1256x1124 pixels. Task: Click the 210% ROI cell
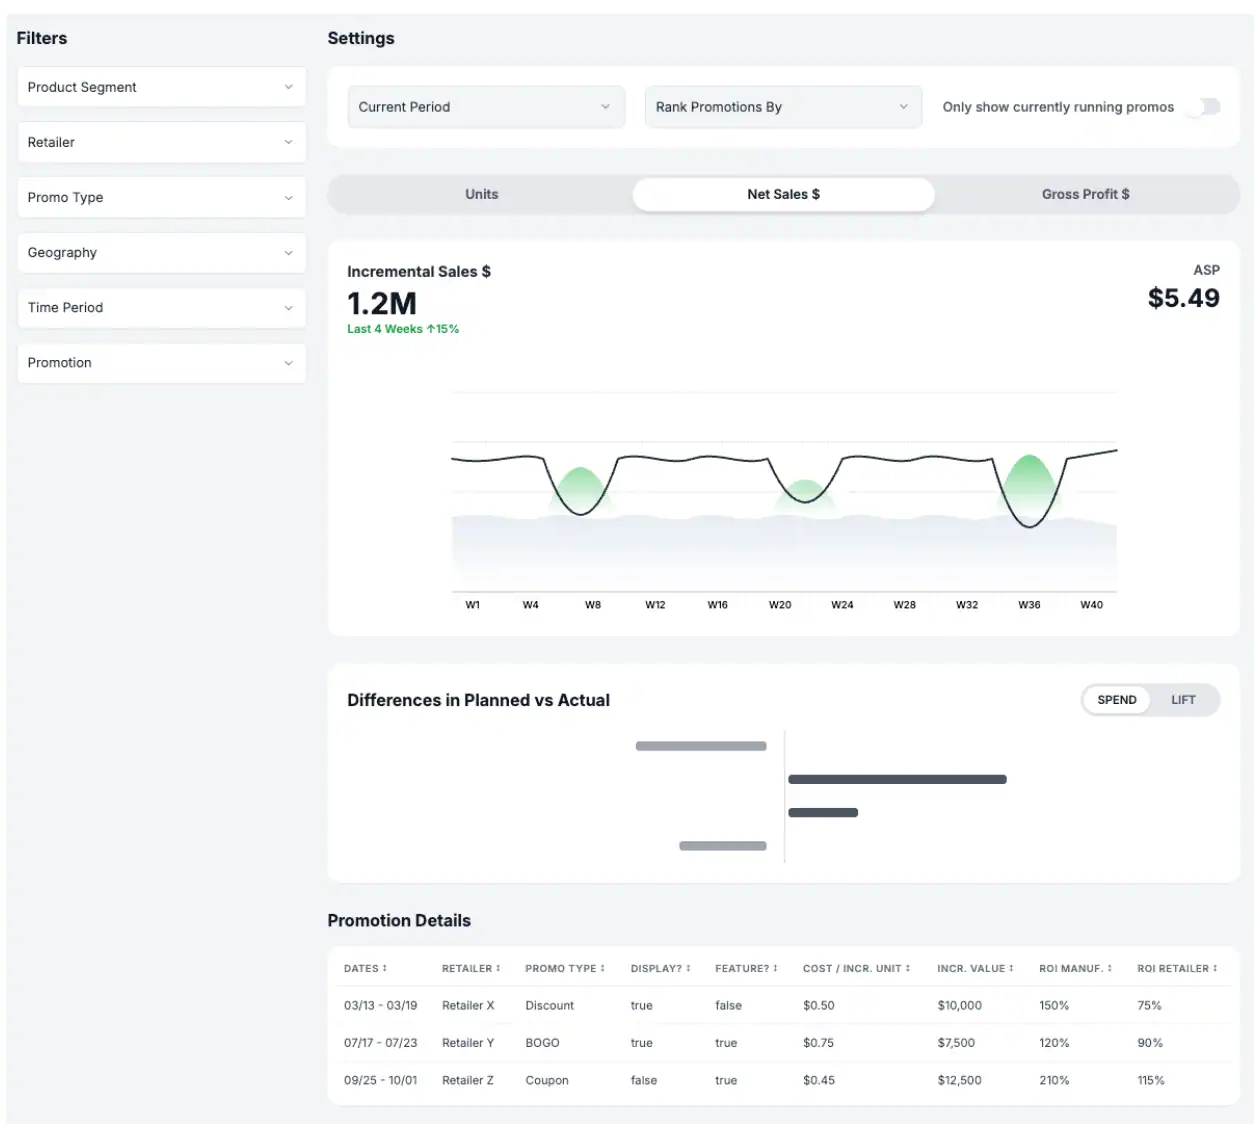1054,1080
